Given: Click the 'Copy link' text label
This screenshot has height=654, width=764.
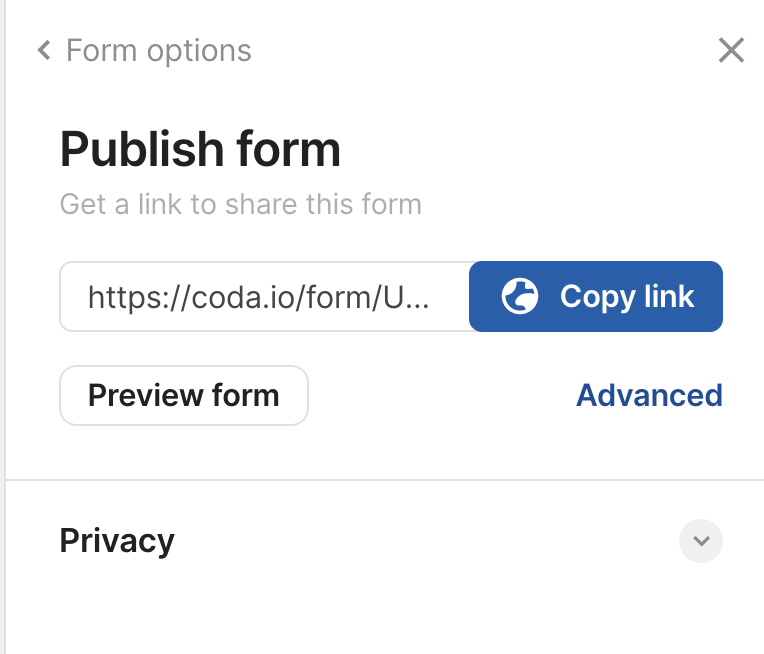Looking at the screenshot, I should click(x=627, y=296).
